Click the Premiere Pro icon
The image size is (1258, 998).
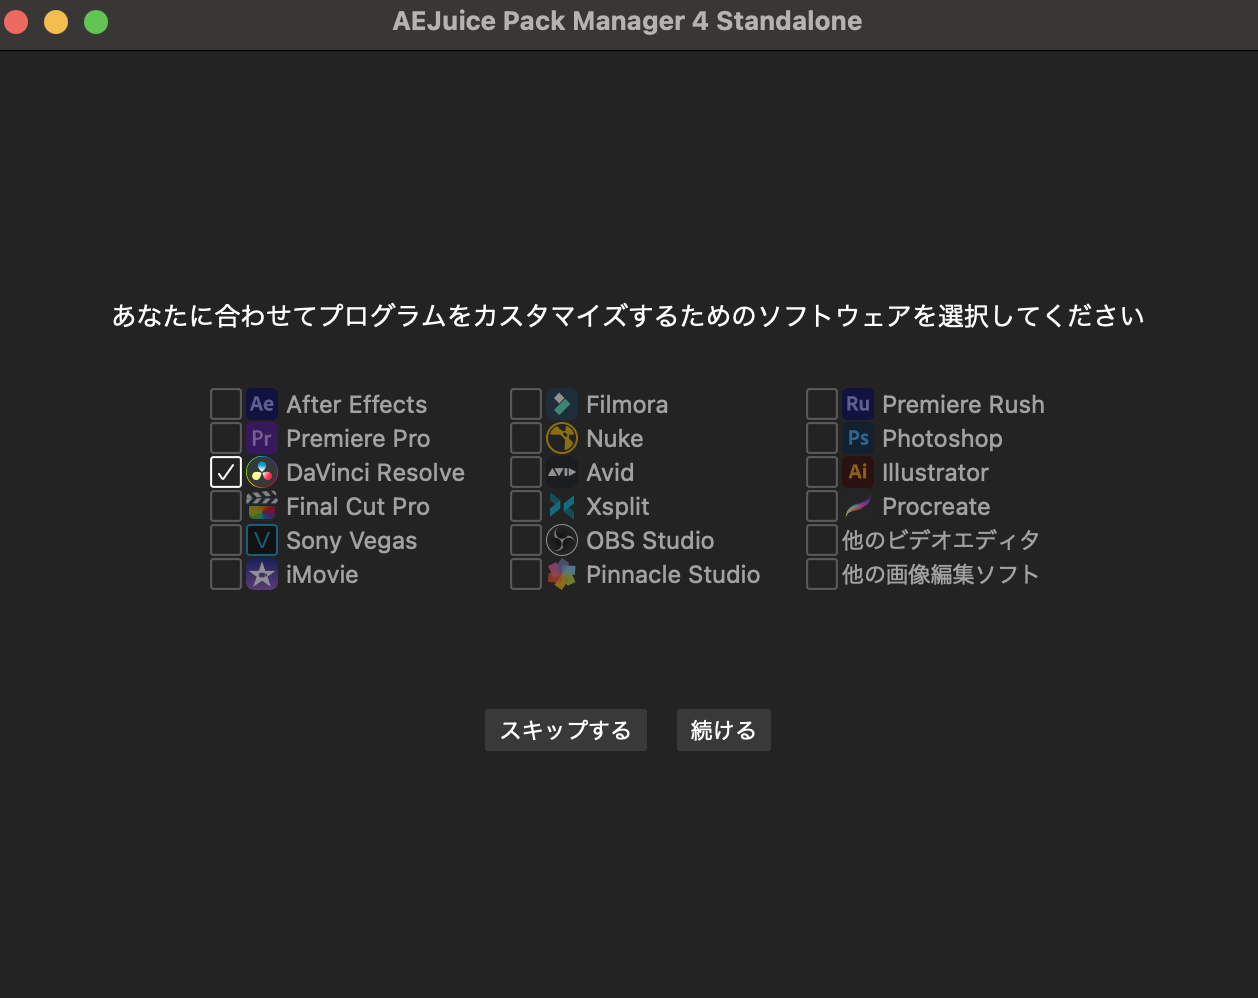click(261, 438)
